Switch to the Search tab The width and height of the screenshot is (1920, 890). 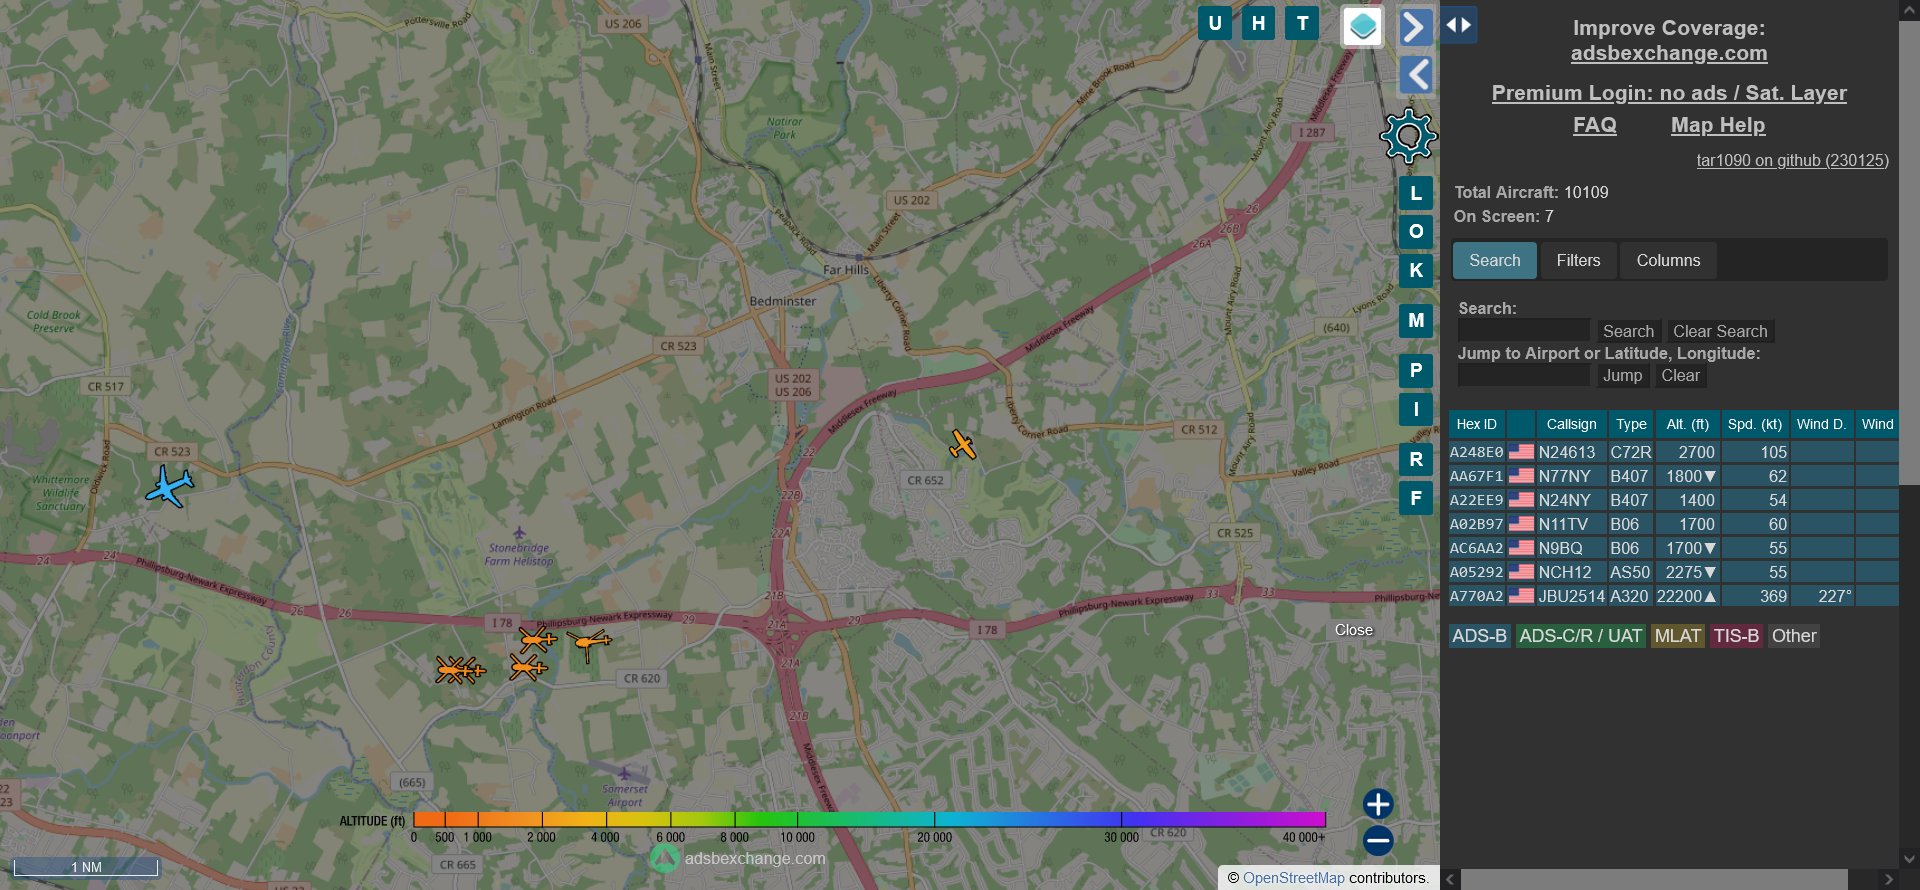tap(1494, 260)
